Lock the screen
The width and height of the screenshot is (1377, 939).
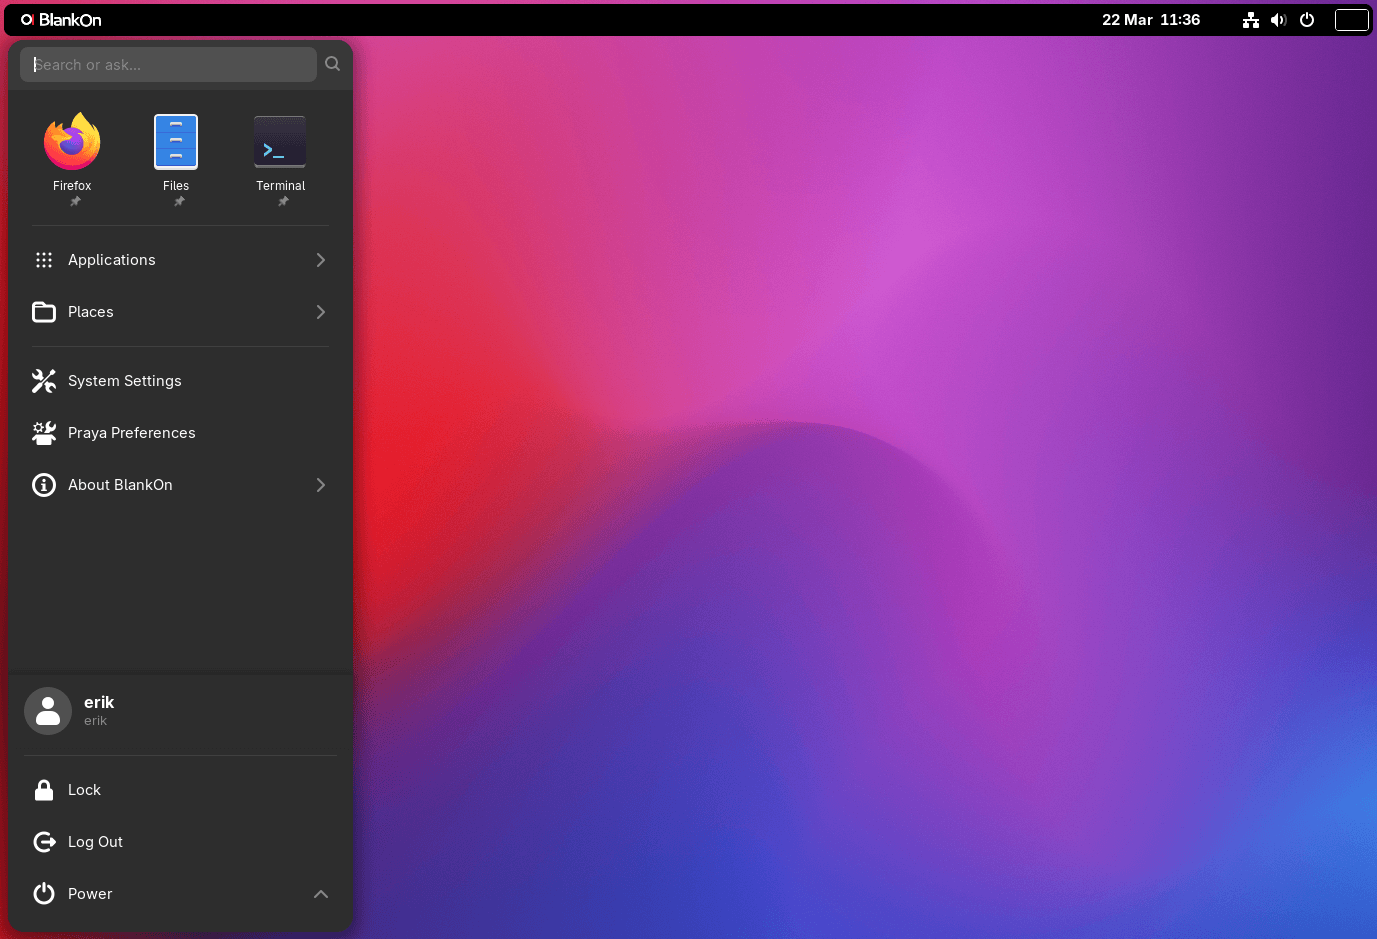coord(84,790)
